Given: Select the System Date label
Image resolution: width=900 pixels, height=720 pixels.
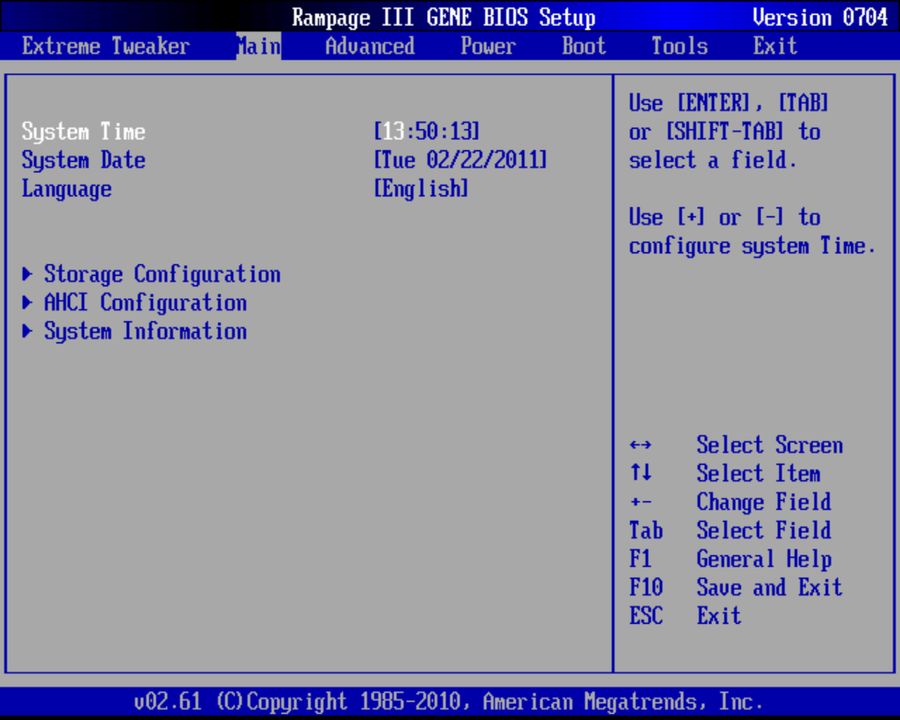Looking at the screenshot, I should coord(83,160).
